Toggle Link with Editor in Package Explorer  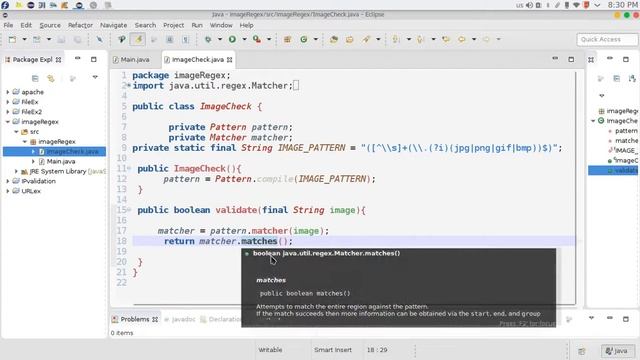click(51, 78)
